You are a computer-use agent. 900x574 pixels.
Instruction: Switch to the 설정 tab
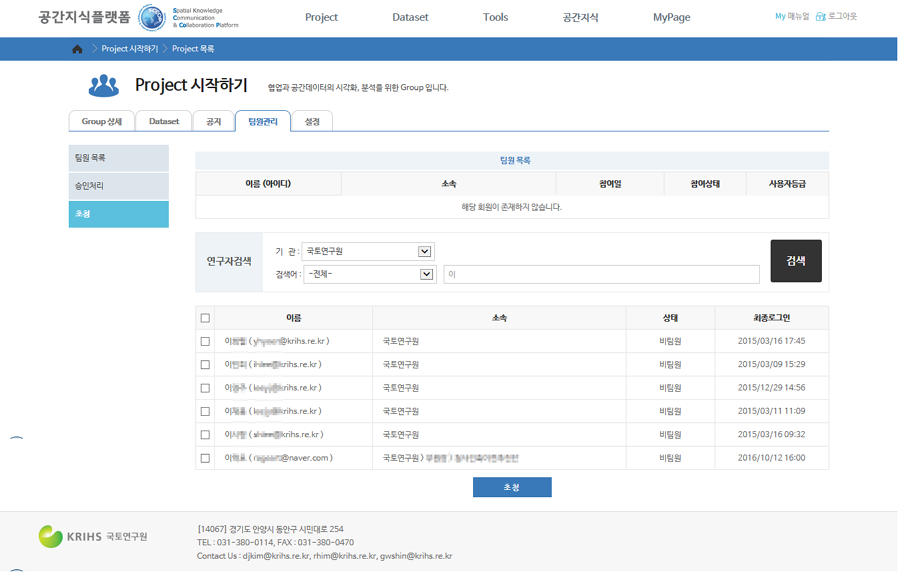point(312,121)
